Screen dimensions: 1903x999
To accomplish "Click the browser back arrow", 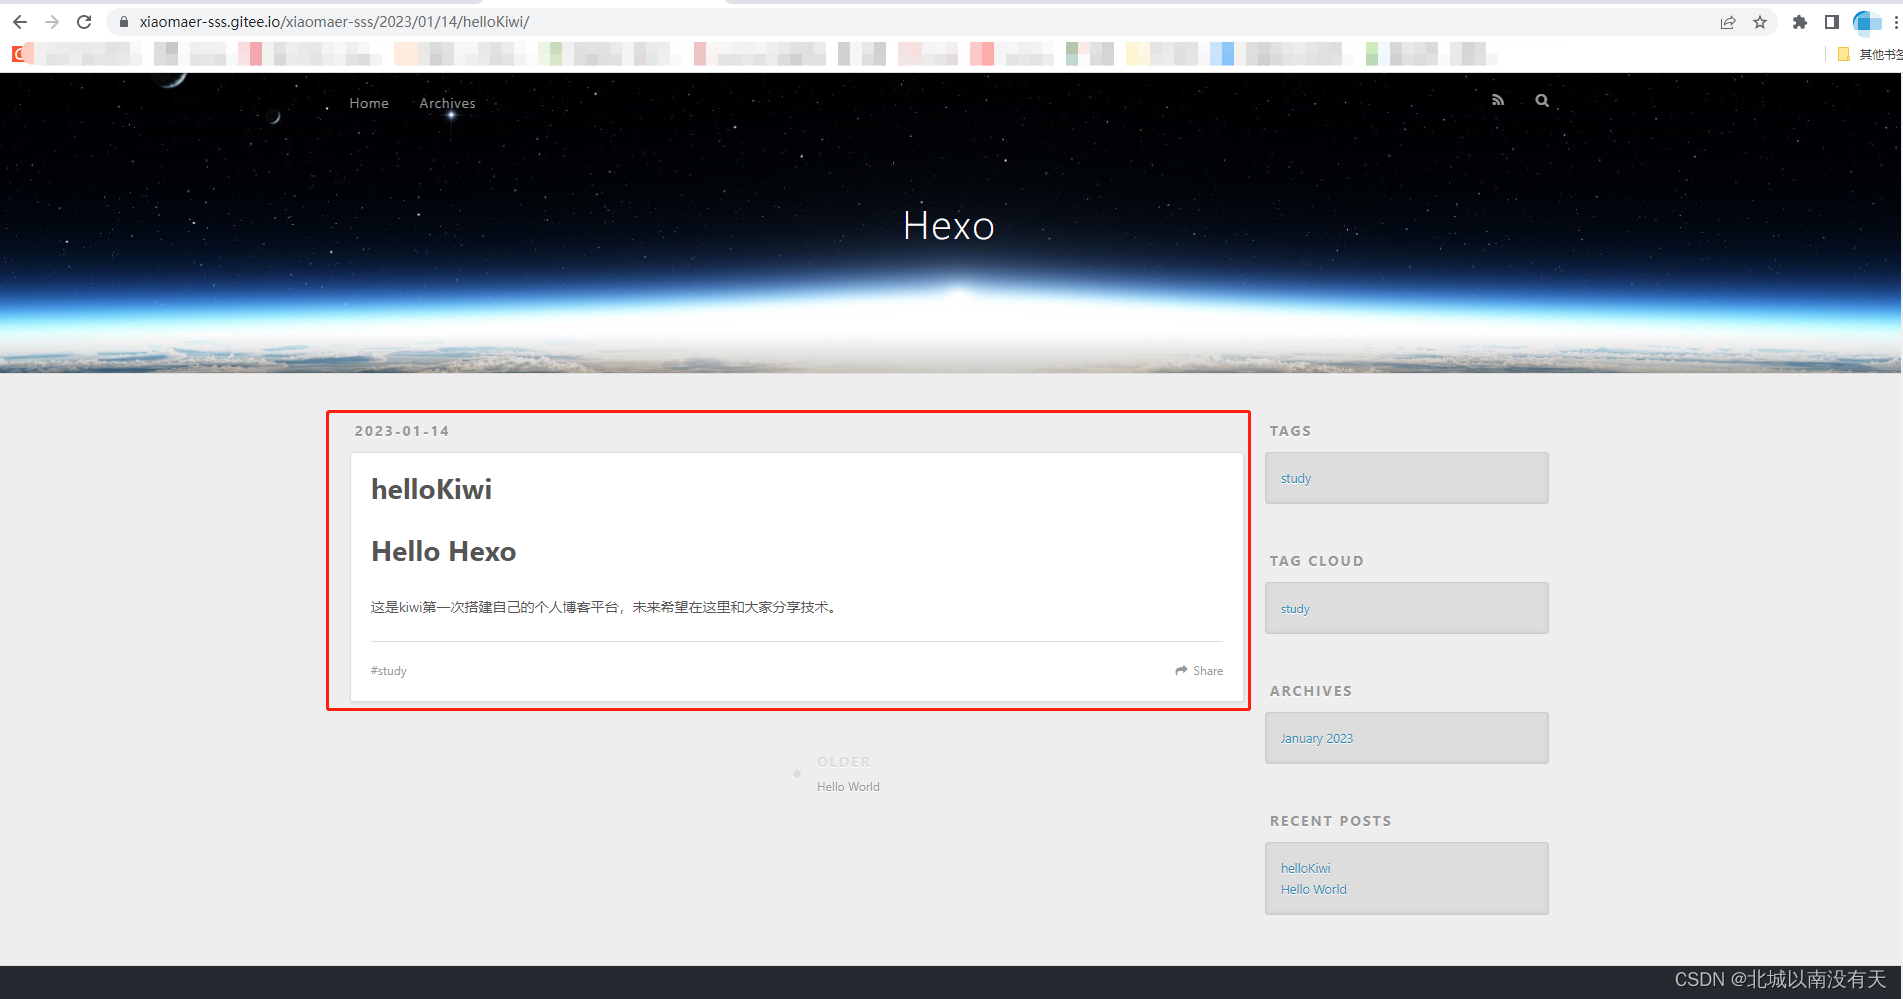I will (20, 22).
